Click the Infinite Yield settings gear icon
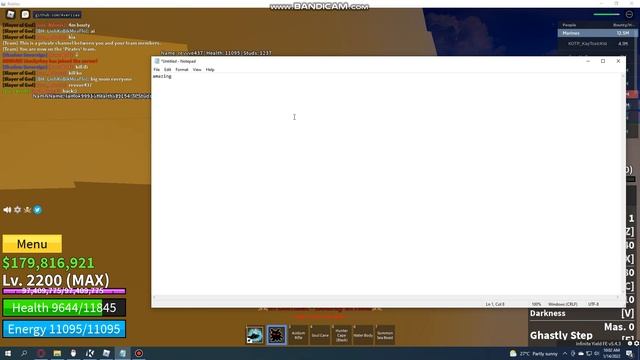The height and width of the screenshot is (360, 640). 636,344
